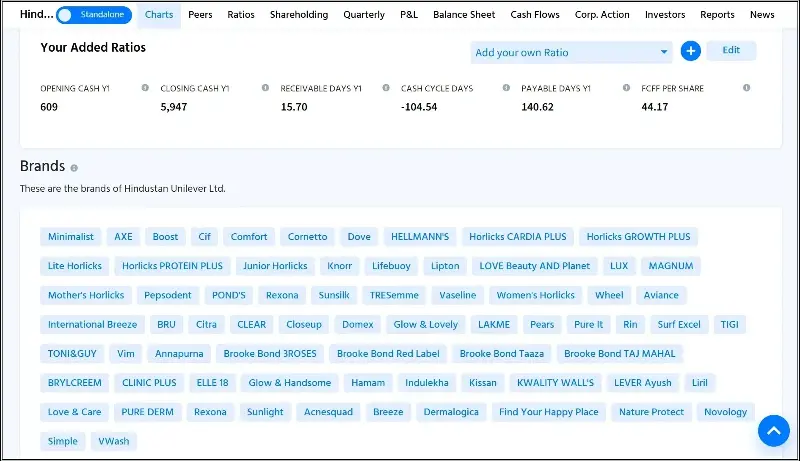Show info for Receivable Days Y1
Image resolution: width=800 pixels, height=461 pixels.
[386, 88]
